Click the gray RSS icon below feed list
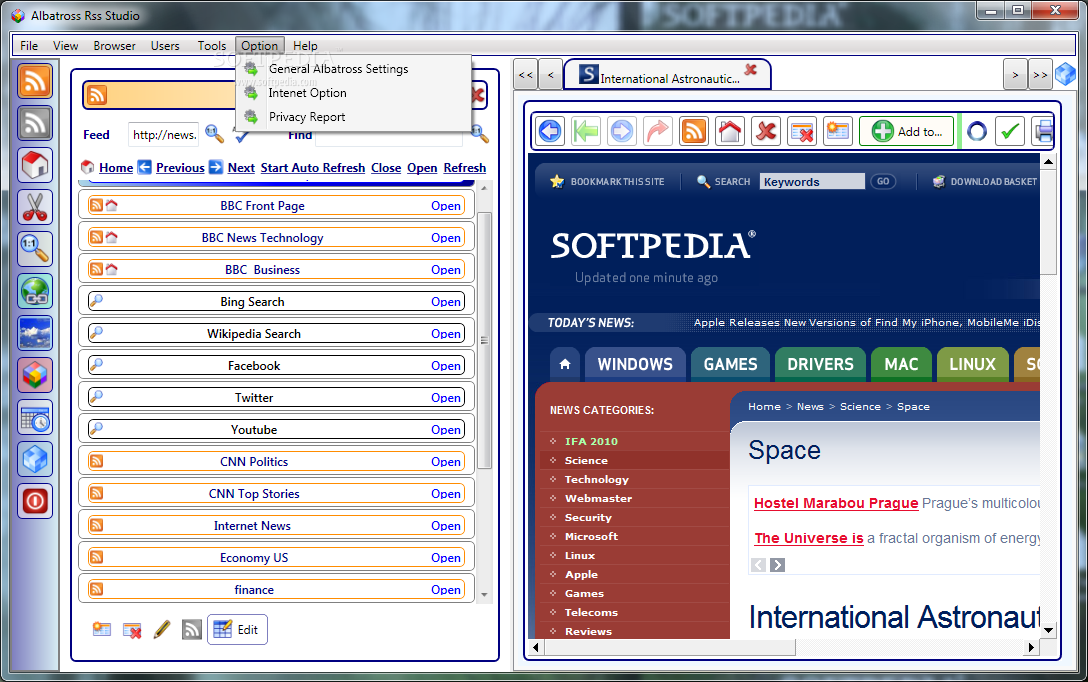1088x682 pixels. 192,629
